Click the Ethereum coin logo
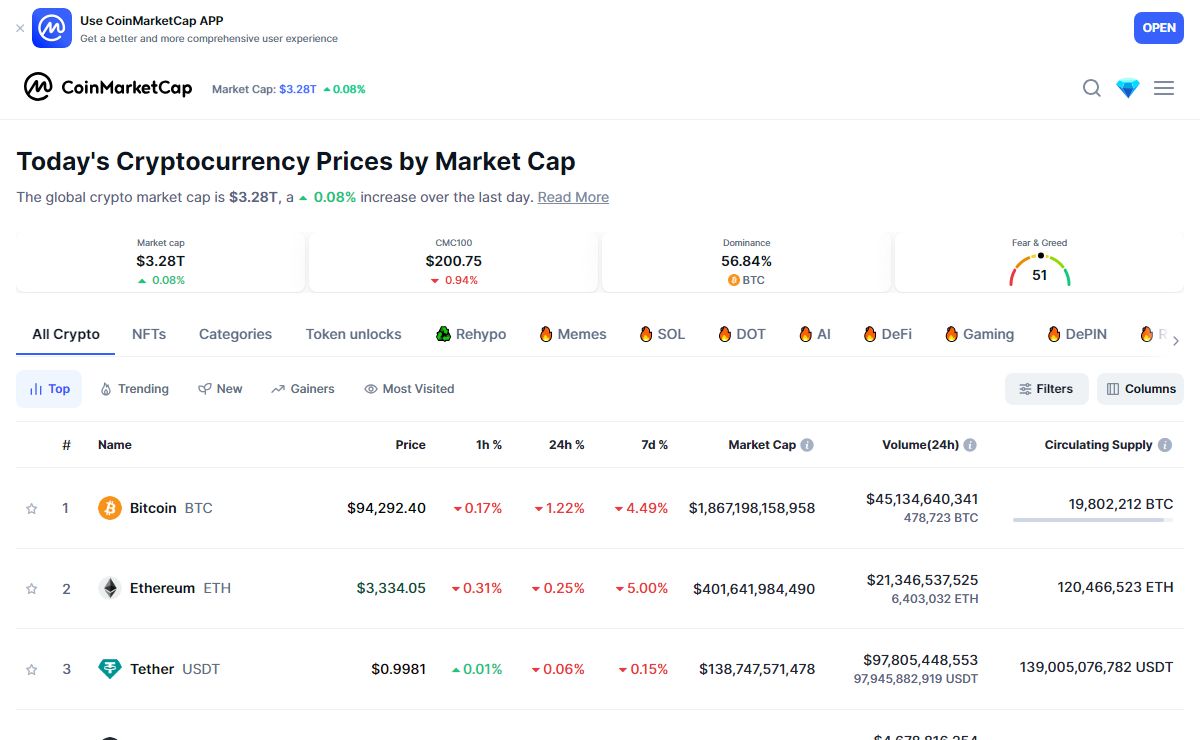This screenshot has height=740, width=1200. [x=110, y=588]
